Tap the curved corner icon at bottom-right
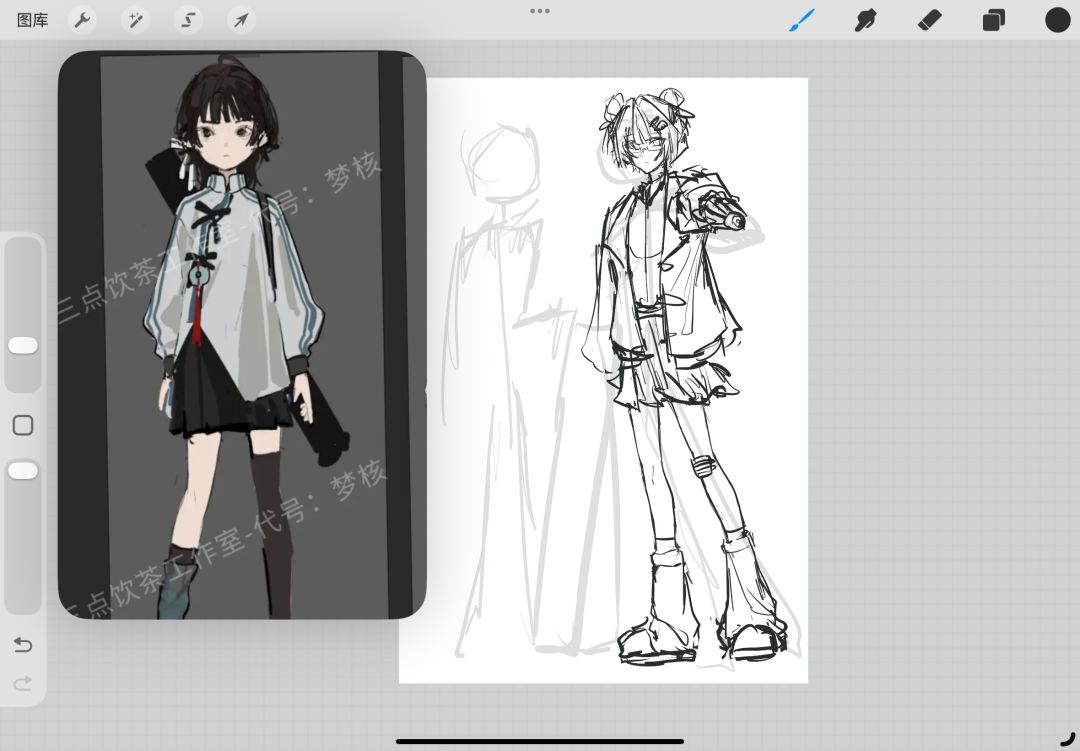The height and width of the screenshot is (751, 1080). point(1067,738)
